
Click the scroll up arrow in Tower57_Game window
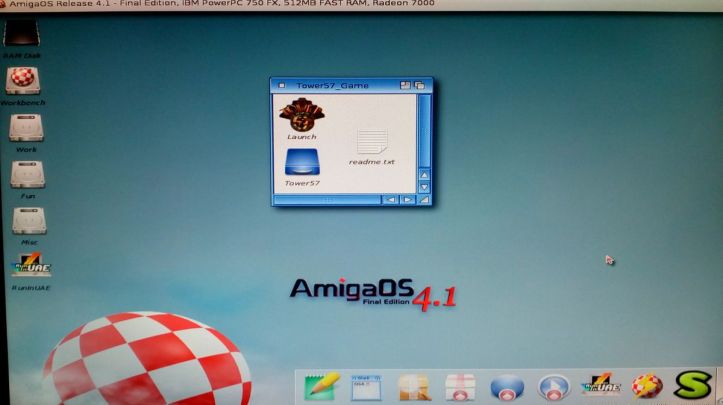(424, 176)
